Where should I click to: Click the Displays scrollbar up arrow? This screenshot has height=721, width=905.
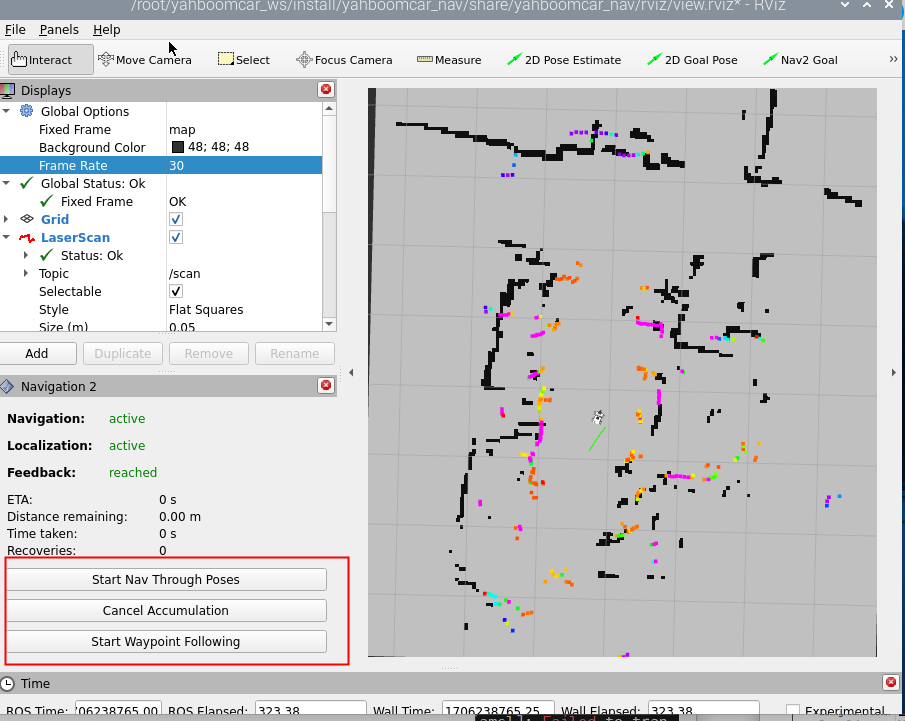coord(329,109)
